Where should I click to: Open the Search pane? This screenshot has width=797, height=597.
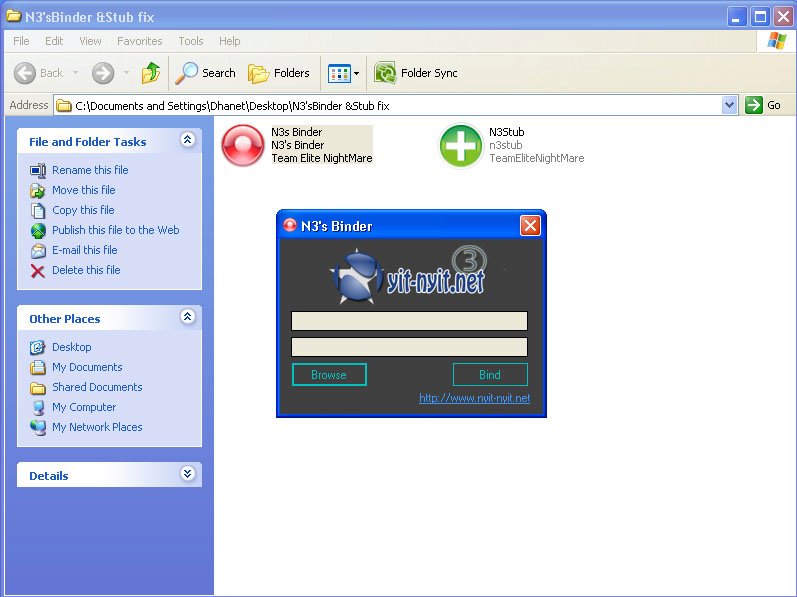pos(205,73)
